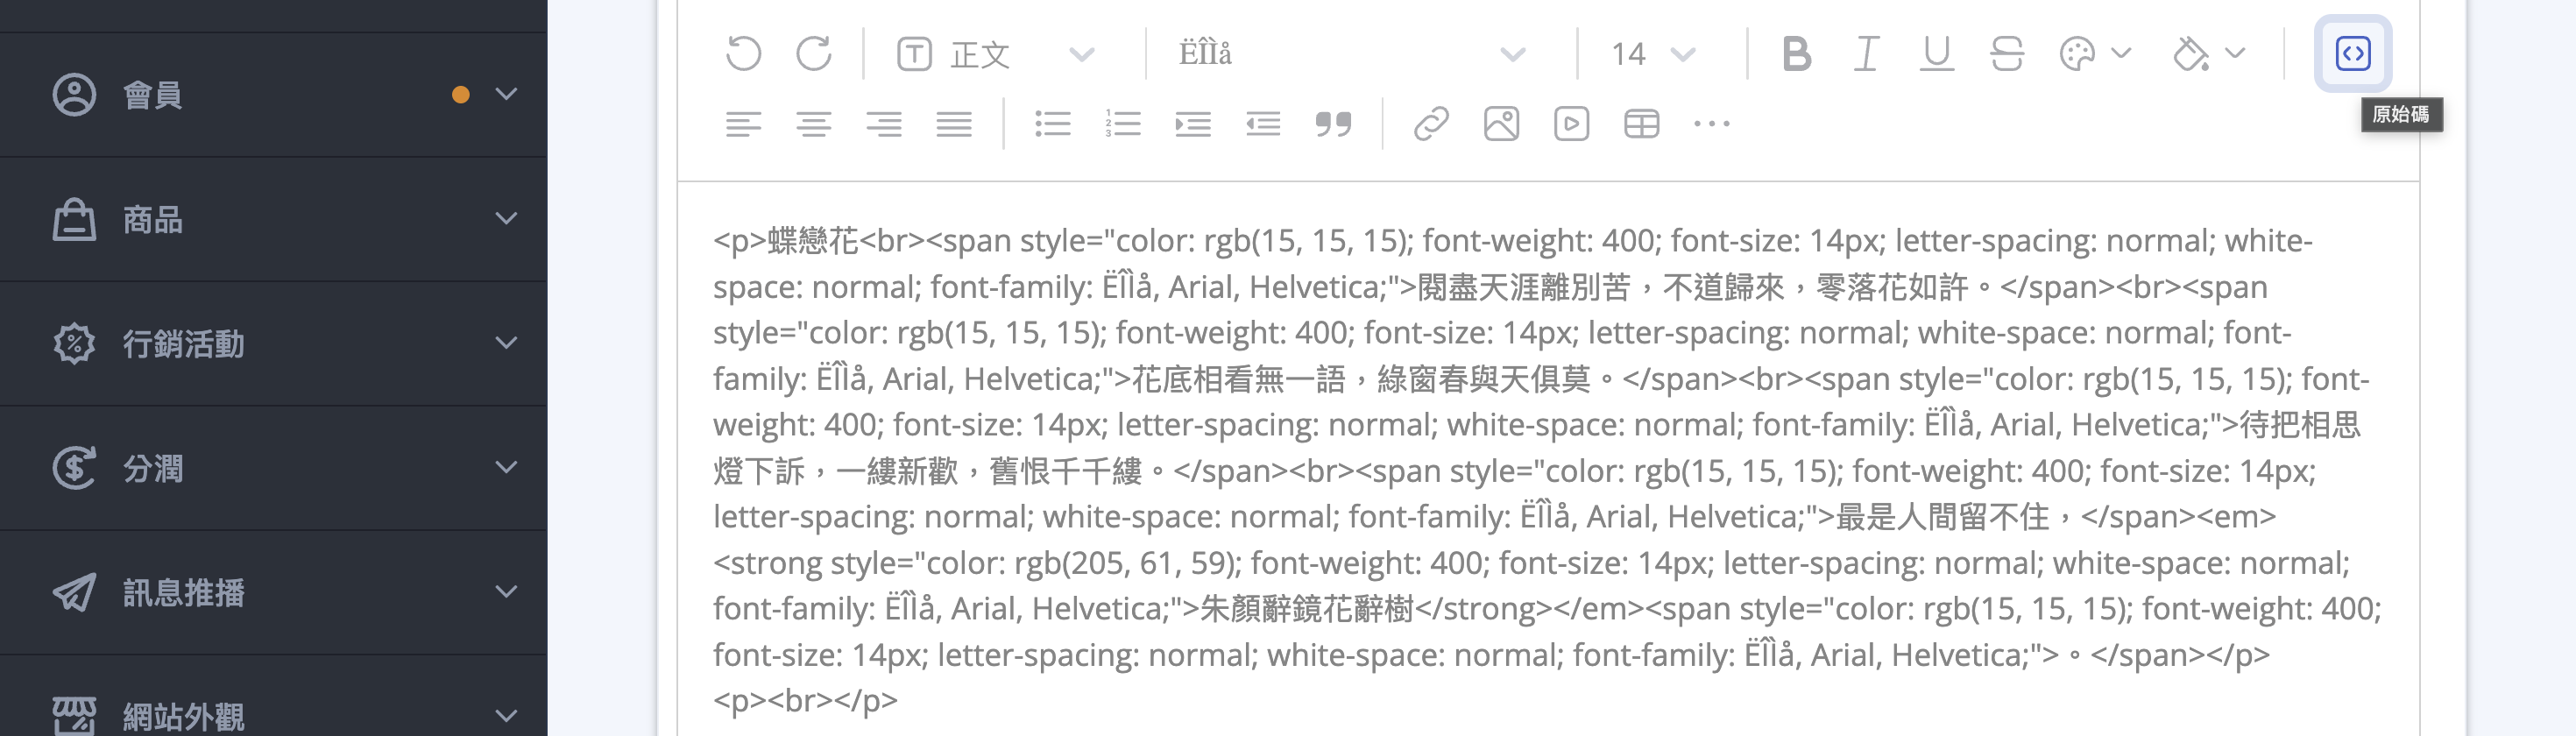This screenshot has width=2576, height=736.
Task: Toggle strikethrough formatting
Action: click(2007, 54)
